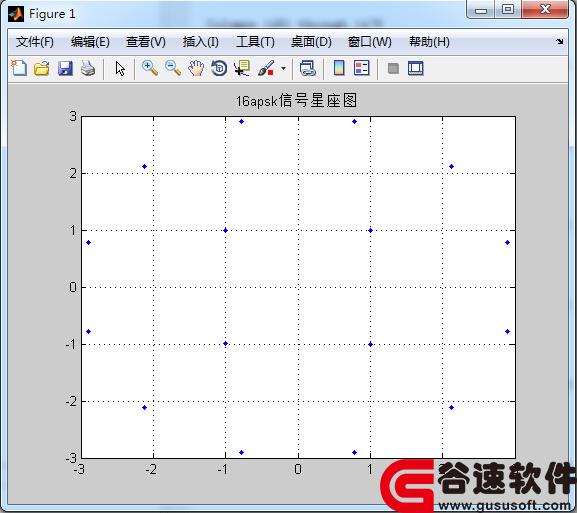Select the Pan hand tool
577x513 pixels.
(x=196, y=68)
